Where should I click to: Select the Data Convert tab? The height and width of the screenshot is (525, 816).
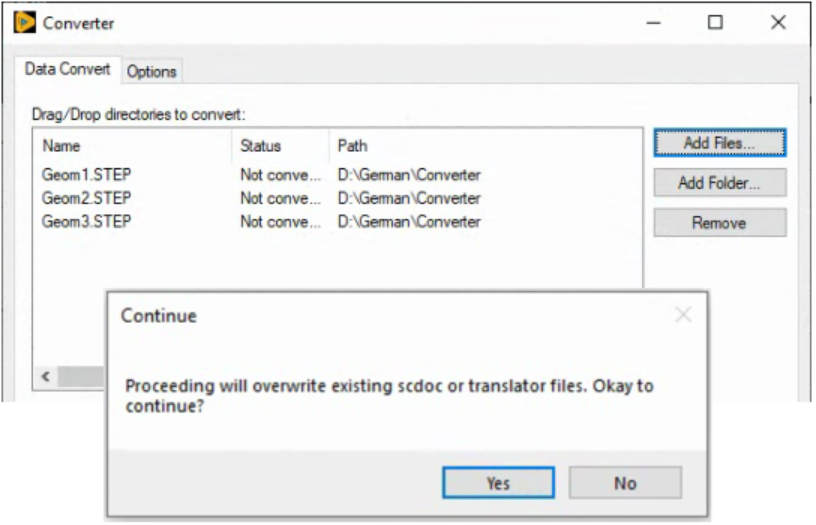(x=68, y=70)
